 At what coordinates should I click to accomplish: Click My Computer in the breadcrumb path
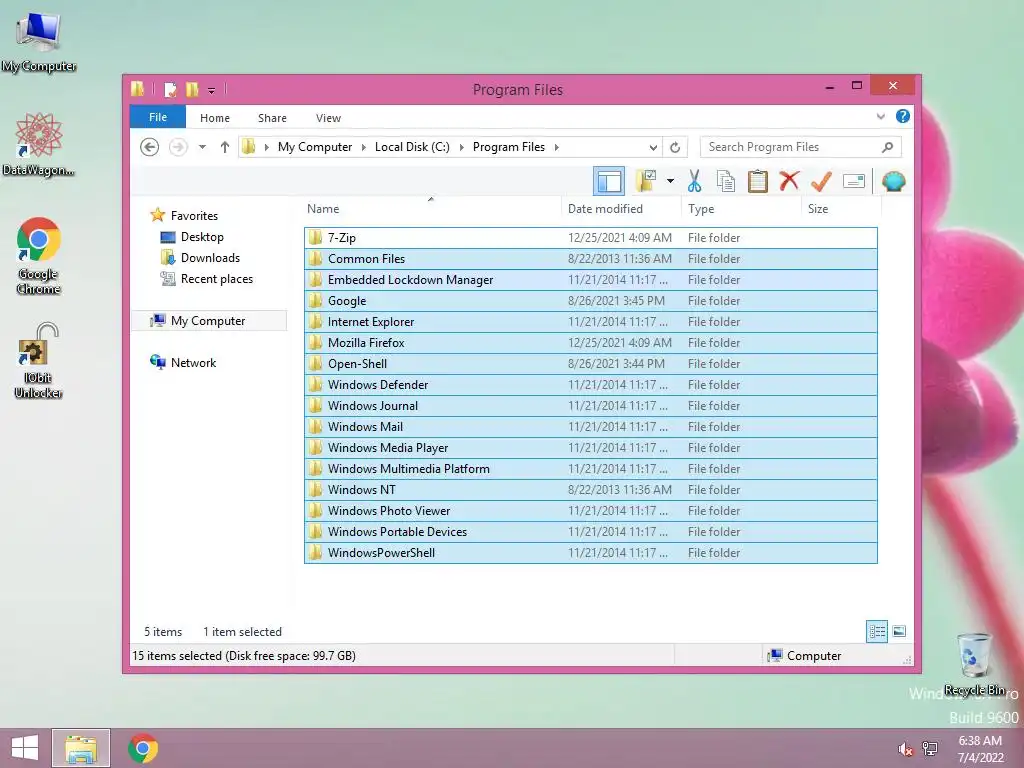(x=315, y=147)
